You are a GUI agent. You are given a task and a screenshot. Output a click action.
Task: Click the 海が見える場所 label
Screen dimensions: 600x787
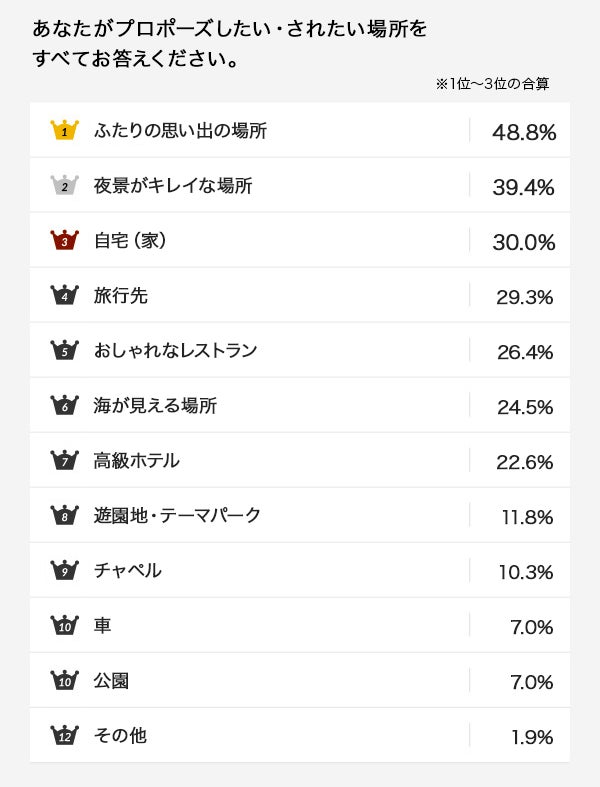pyautogui.click(x=155, y=405)
